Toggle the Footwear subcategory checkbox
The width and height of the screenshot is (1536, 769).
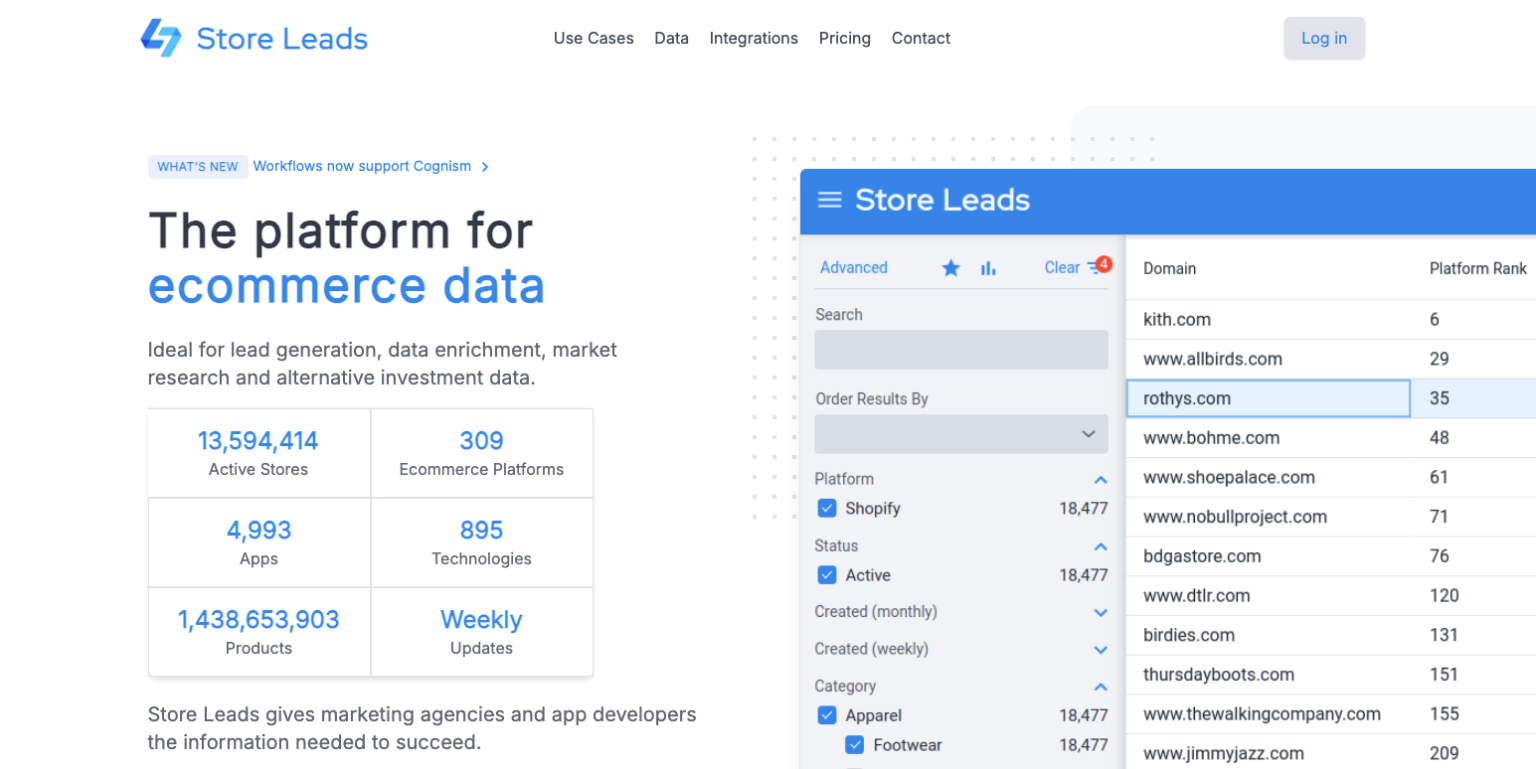(x=855, y=745)
